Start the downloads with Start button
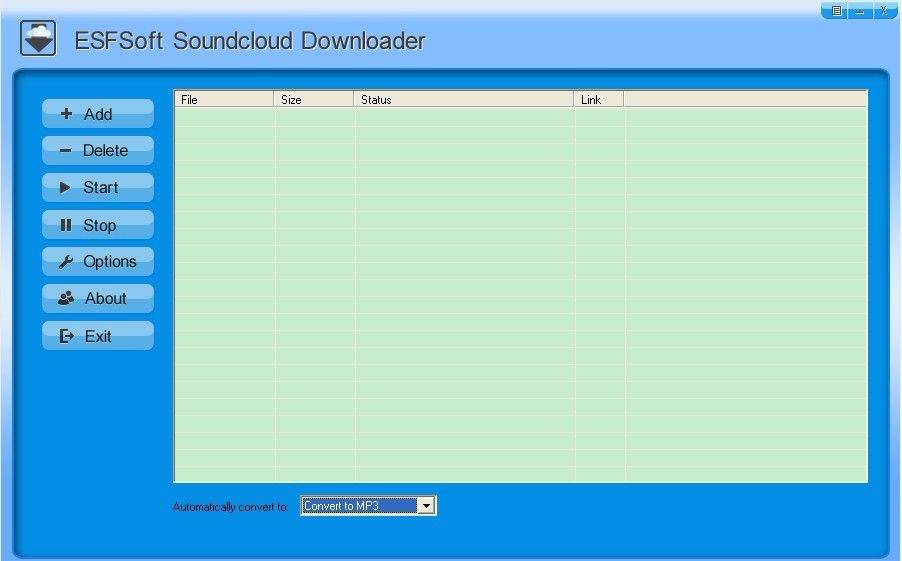902x561 pixels. pyautogui.click(x=98, y=187)
